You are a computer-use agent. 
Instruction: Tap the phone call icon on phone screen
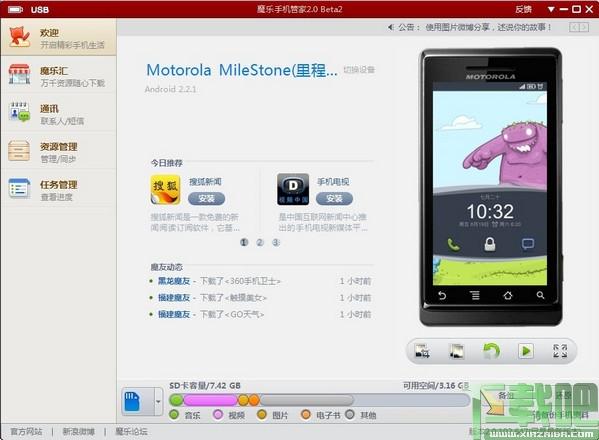tap(453, 244)
